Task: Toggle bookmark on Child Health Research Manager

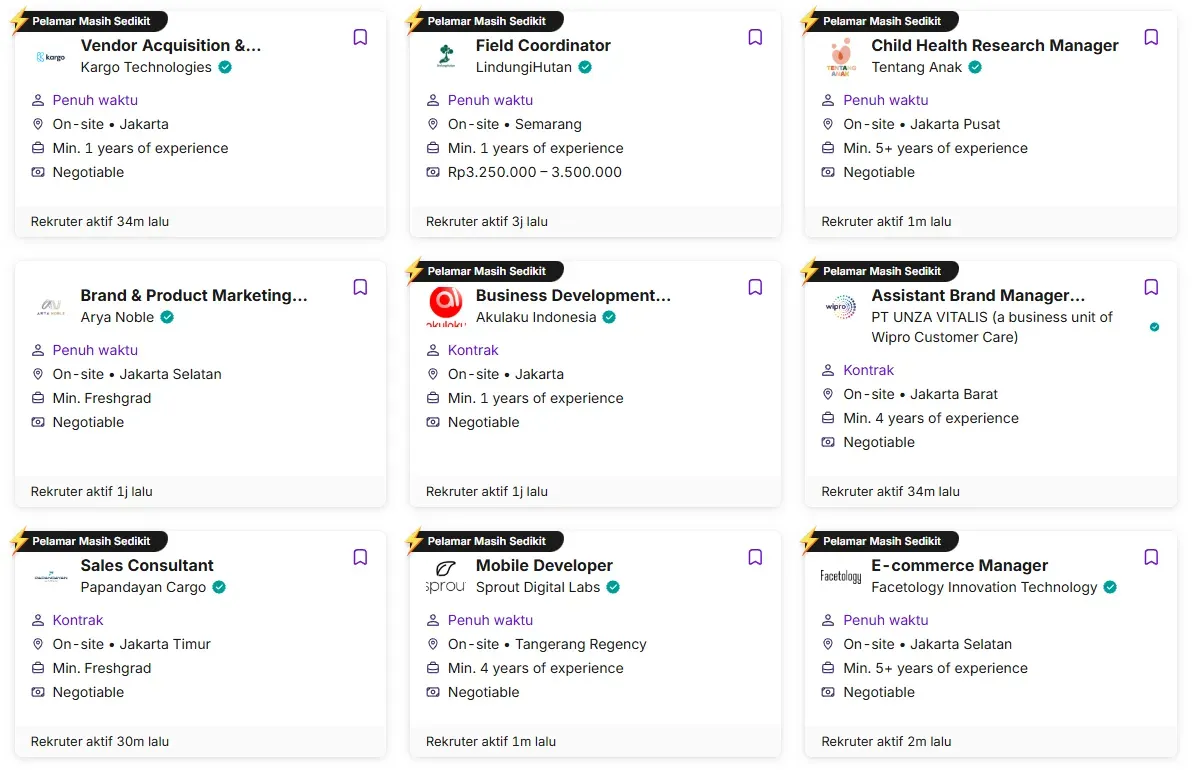Action: click(1151, 37)
